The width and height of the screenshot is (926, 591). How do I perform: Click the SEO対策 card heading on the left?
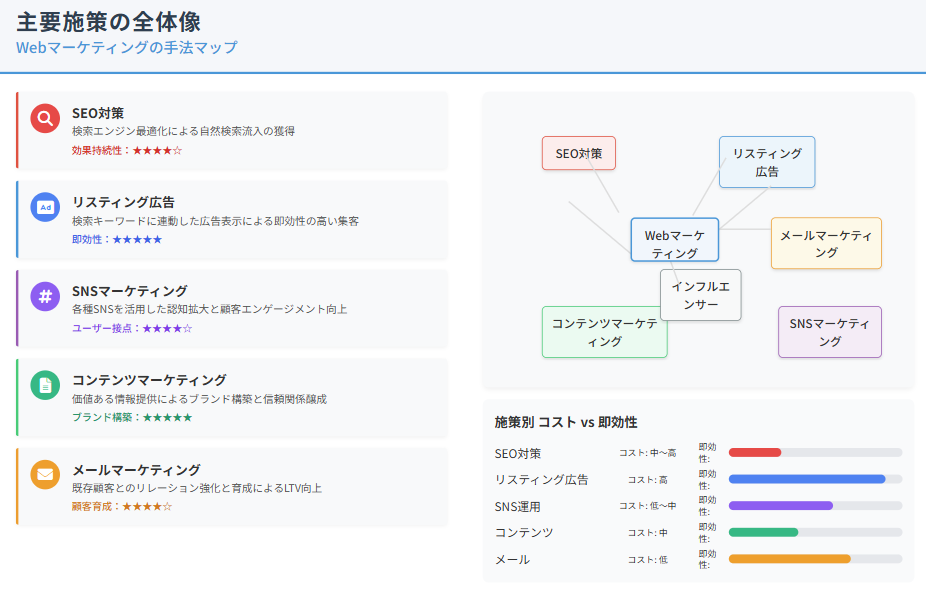[x=98, y=113]
